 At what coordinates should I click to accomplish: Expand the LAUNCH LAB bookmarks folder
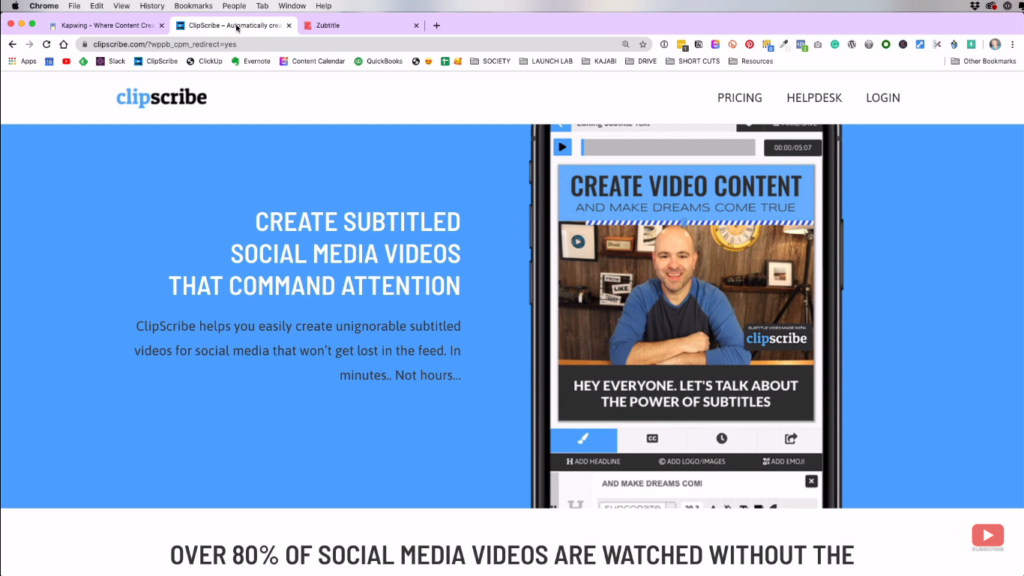pos(545,61)
